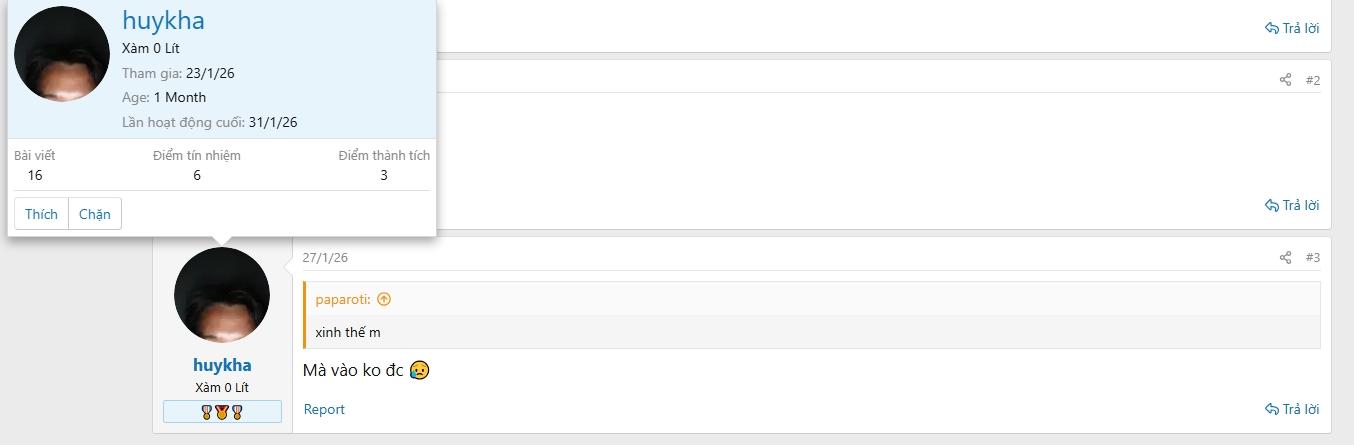1354x445 pixels.
Task: Click Trả lời on post #3
Action: (1292, 409)
